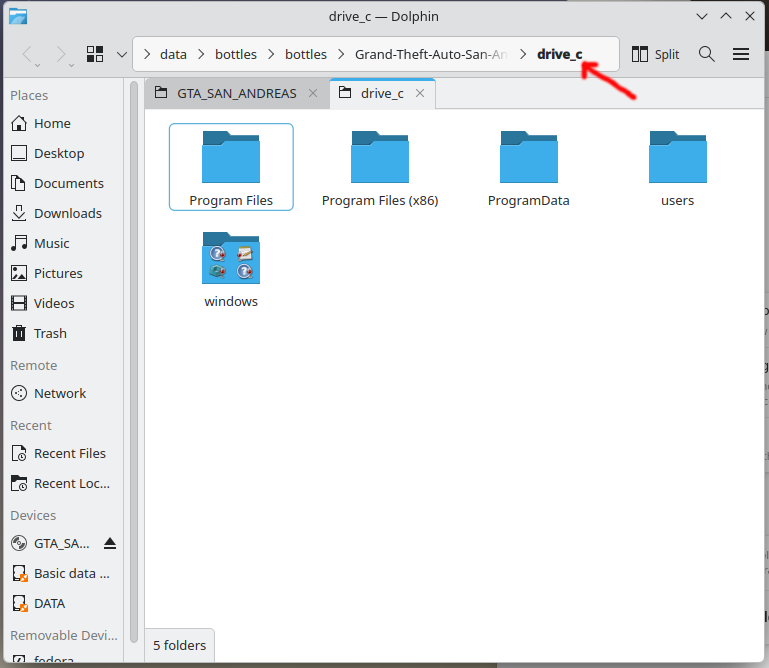Viewport: 769px width, 668px height.
Task: Click the 'windows' folder name label
Action: [x=231, y=302]
